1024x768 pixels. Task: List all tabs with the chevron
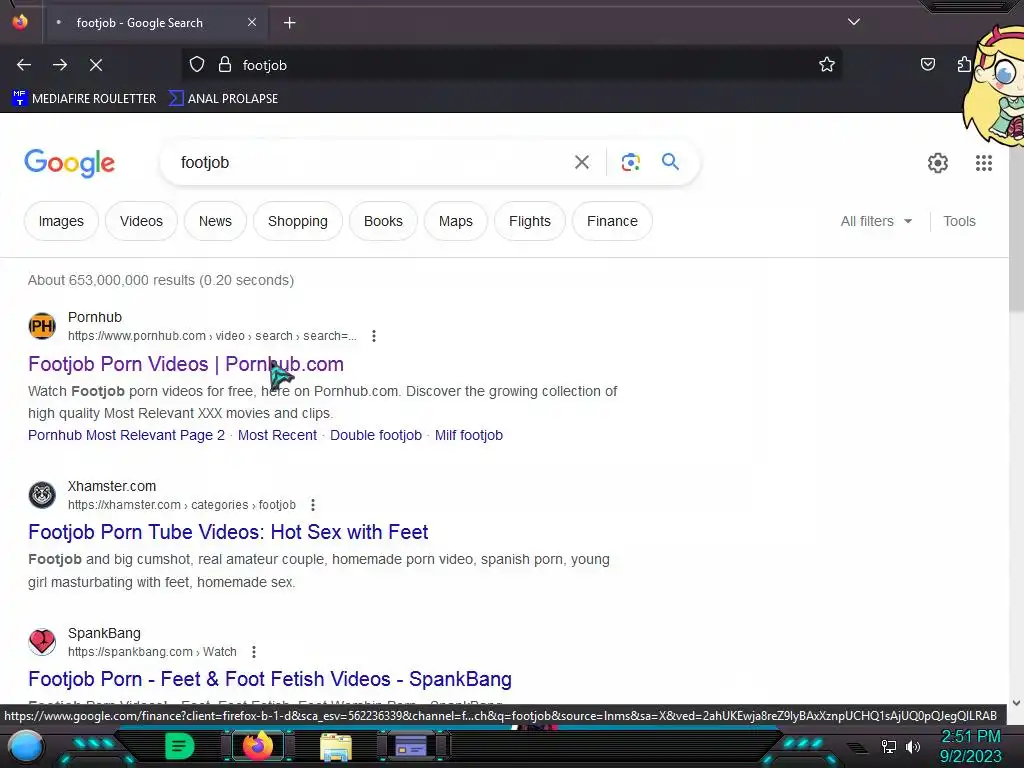pyautogui.click(x=854, y=22)
